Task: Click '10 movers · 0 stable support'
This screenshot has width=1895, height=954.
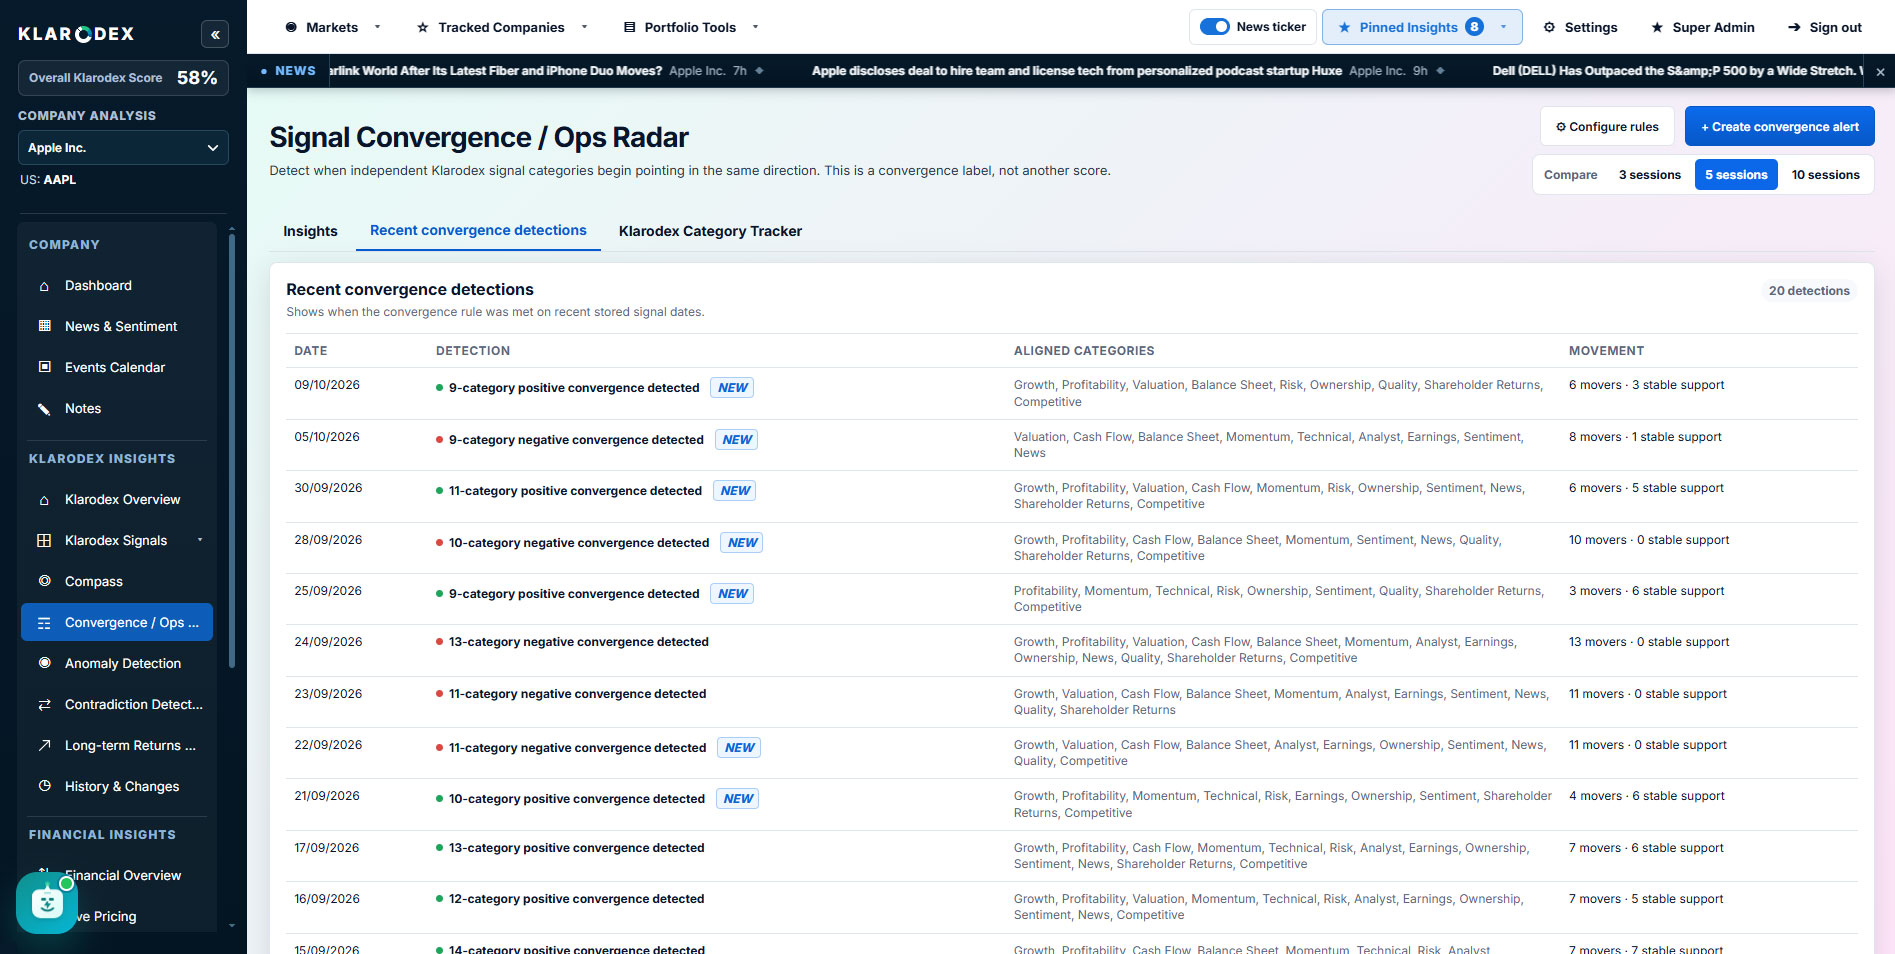Action: [x=1649, y=540]
